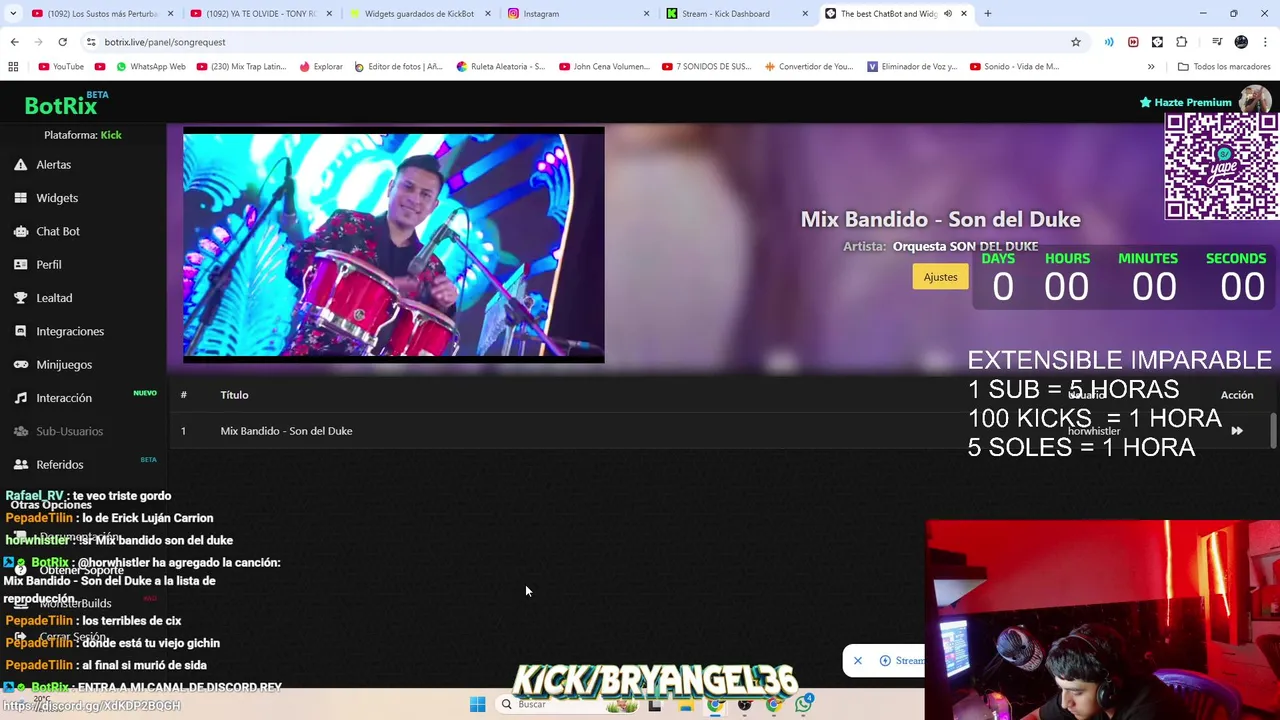Click the Integraciones sidebar icon
Image resolution: width=1280 pixels, height=720 pixels.
20,331
